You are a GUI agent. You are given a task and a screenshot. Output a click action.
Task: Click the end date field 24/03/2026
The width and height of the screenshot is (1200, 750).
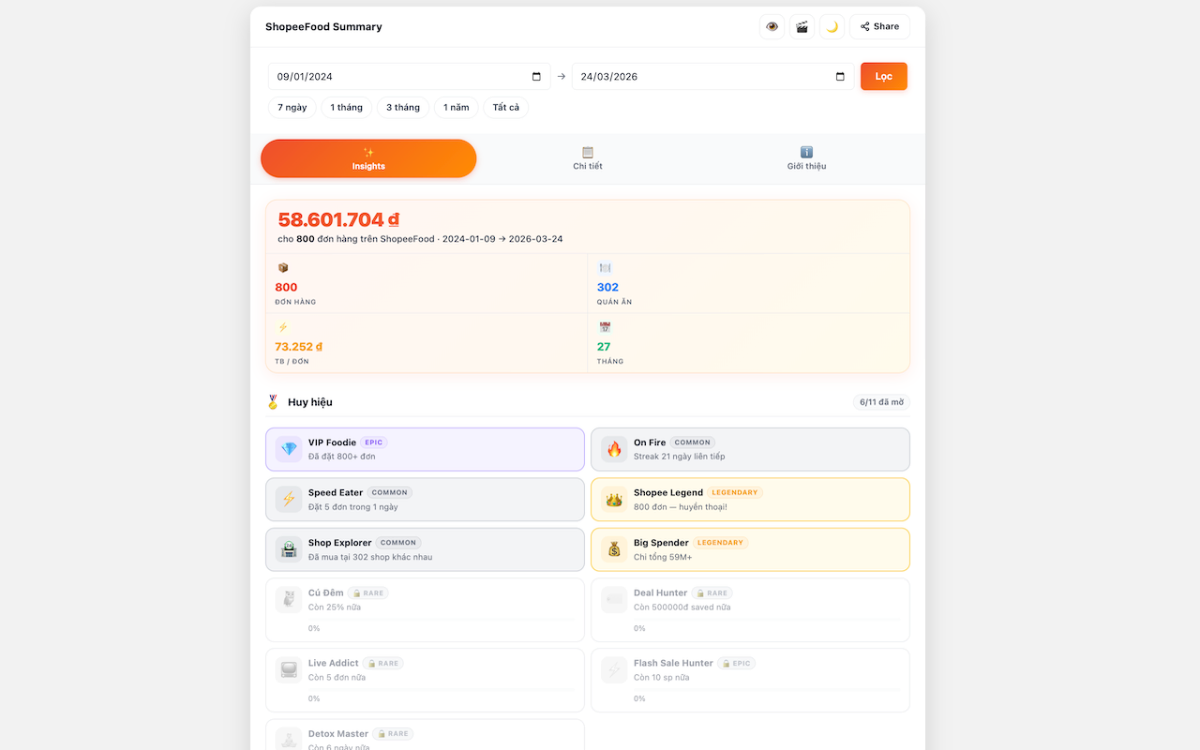(713, 77)
